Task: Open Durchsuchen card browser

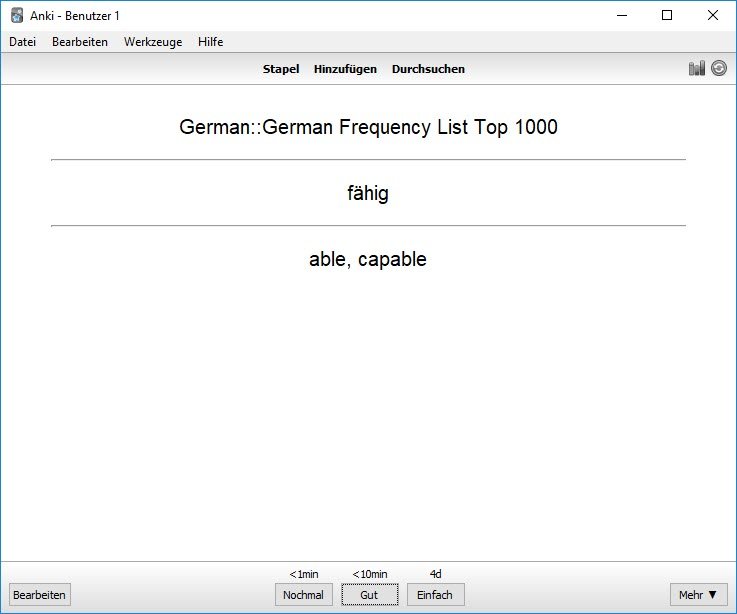Action: pyautogui.click(x=428, y=69)
